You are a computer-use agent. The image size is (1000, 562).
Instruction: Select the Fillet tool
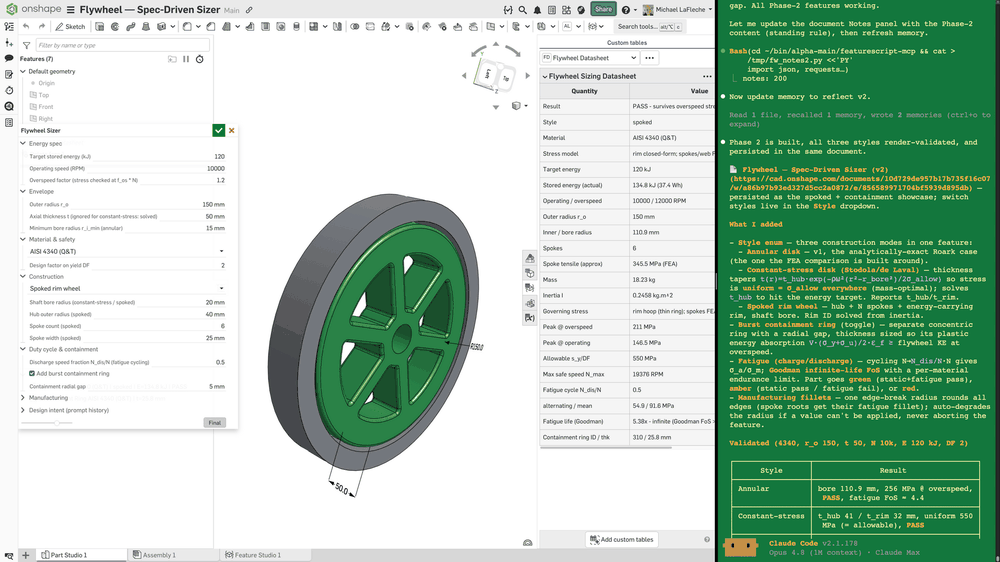tap(187, 27)
